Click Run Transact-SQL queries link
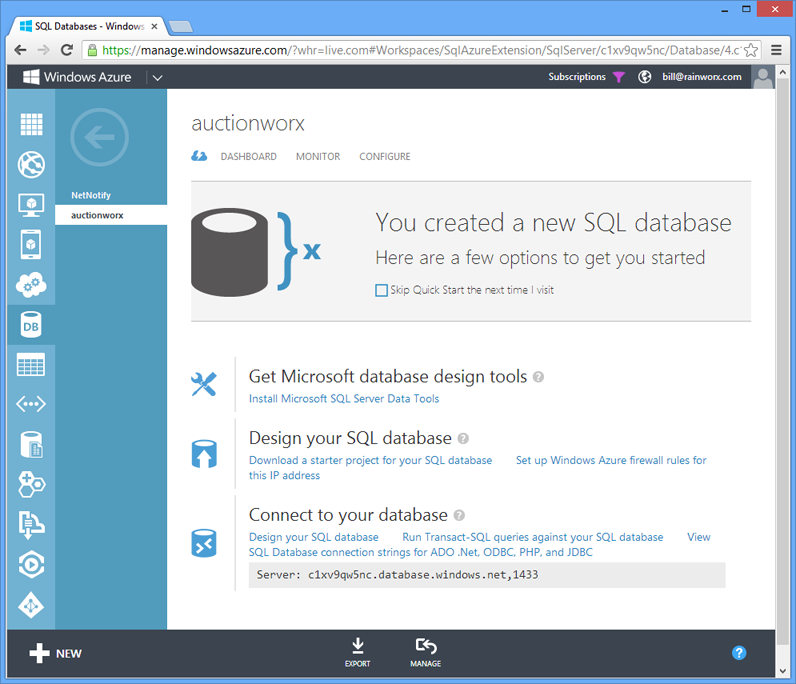Image resolution: width=796 pixels, height=684 pixels. 533,537
